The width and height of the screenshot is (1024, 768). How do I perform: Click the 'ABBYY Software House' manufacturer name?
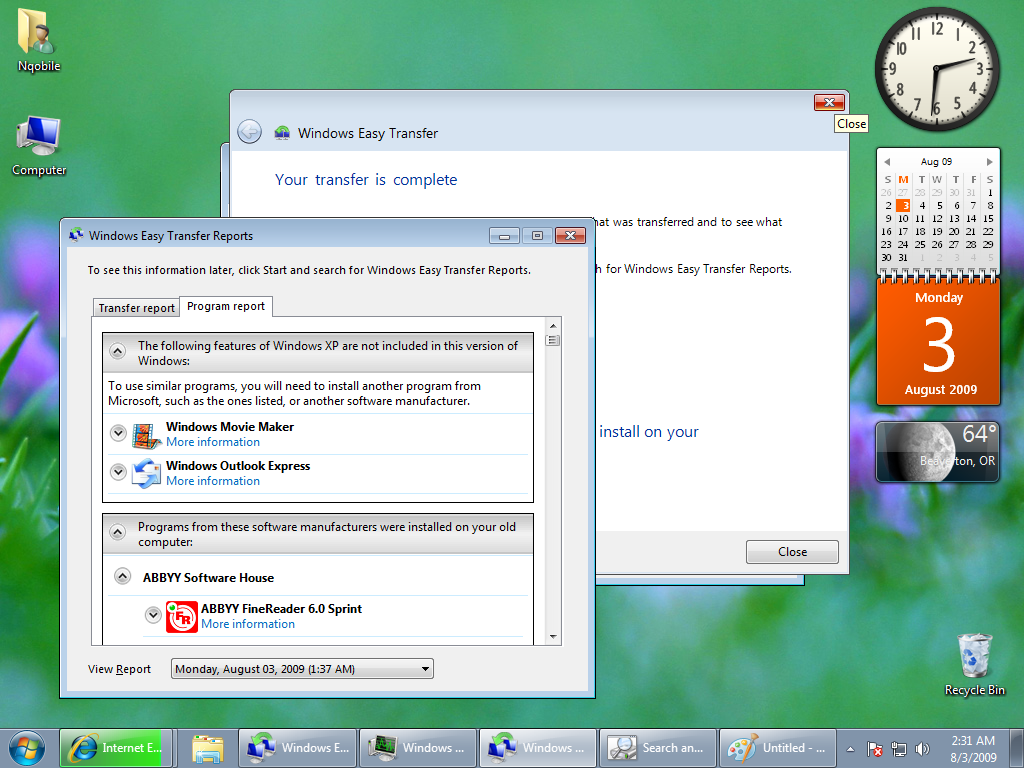pyautogui.click(x=208, y=578)
